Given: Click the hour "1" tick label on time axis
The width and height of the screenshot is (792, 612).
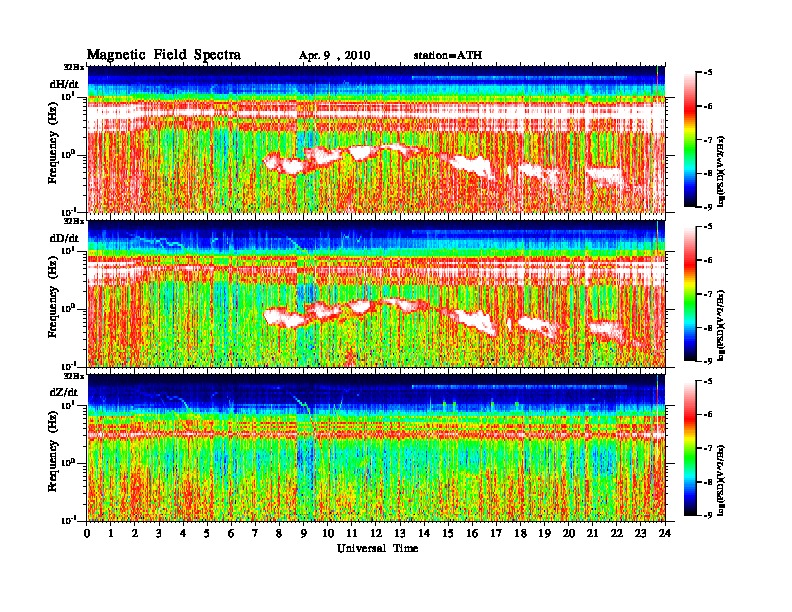Looking at the screenshot, I should tap(111, 534).
